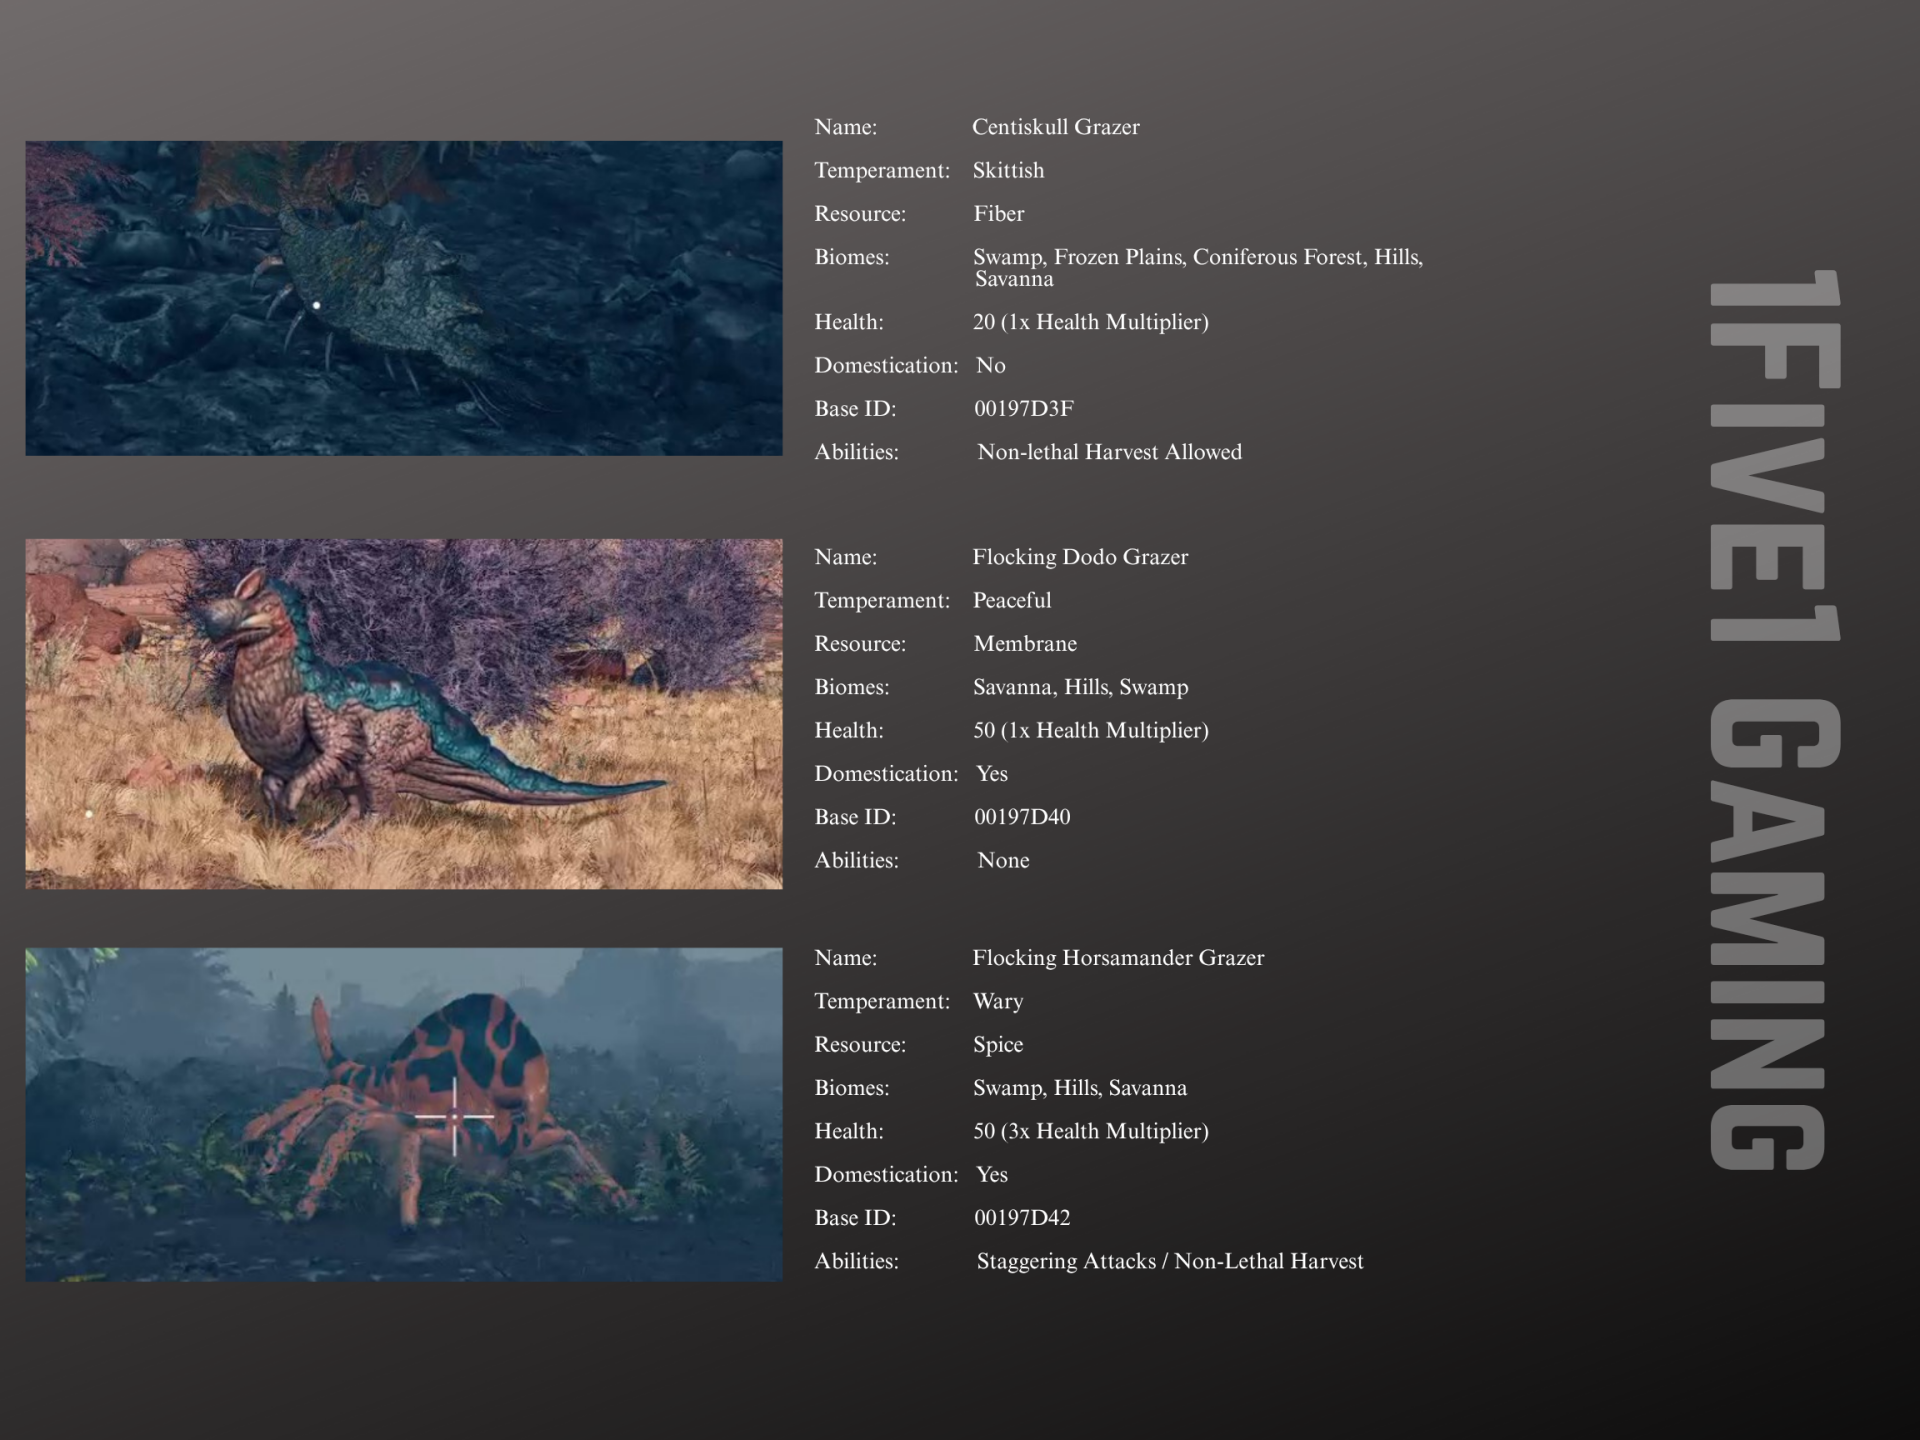Click Base ID value 00197D42
This screenshot has width=1920, height=1440.
[x=1022, y=1218]
